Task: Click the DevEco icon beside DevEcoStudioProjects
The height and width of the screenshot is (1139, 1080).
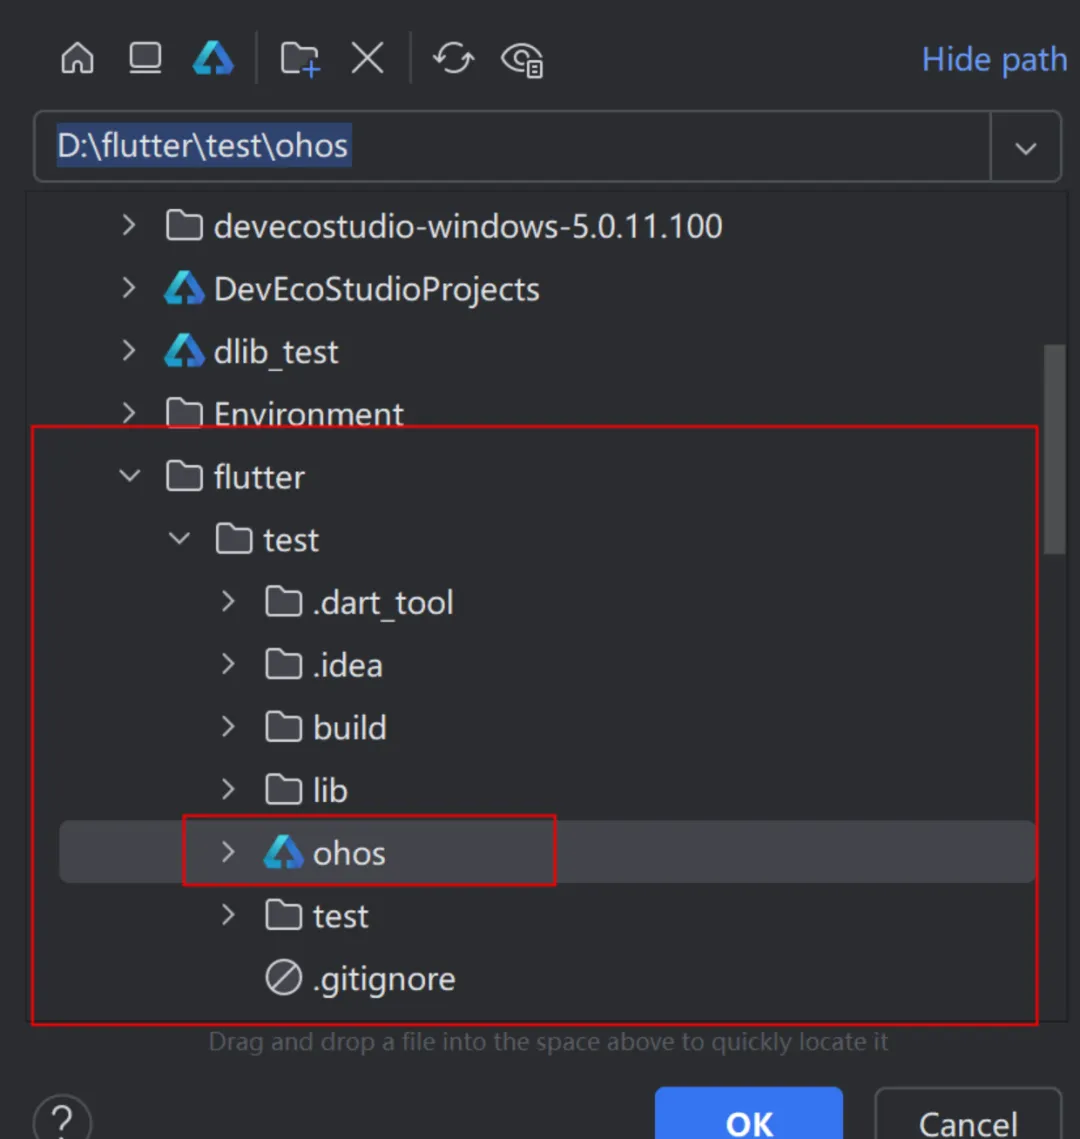Action: (184, 288)
